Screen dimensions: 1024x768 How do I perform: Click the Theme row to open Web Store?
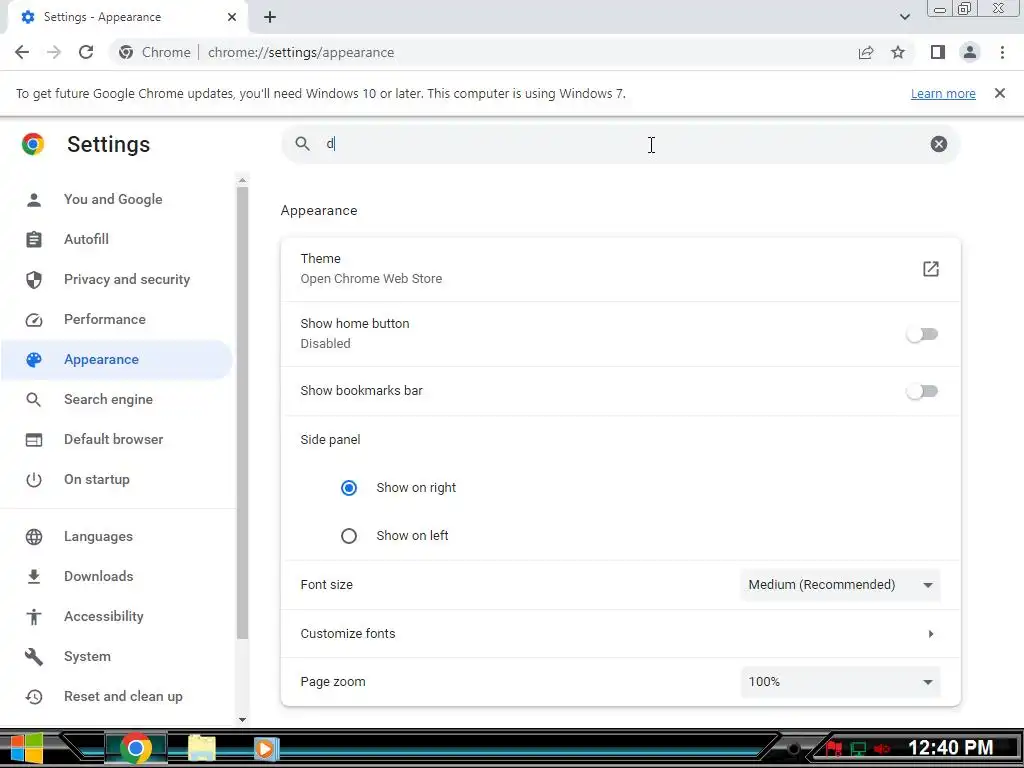(x=620, y=268)
